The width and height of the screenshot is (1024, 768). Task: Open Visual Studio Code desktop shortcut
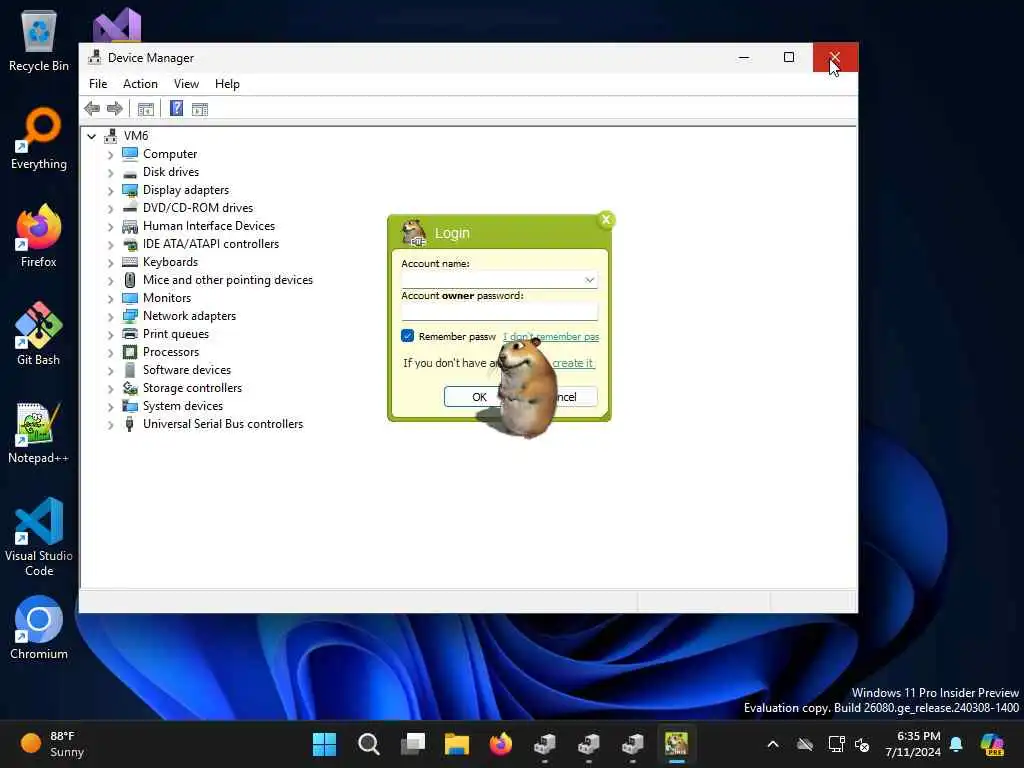[x=39, y=537]
